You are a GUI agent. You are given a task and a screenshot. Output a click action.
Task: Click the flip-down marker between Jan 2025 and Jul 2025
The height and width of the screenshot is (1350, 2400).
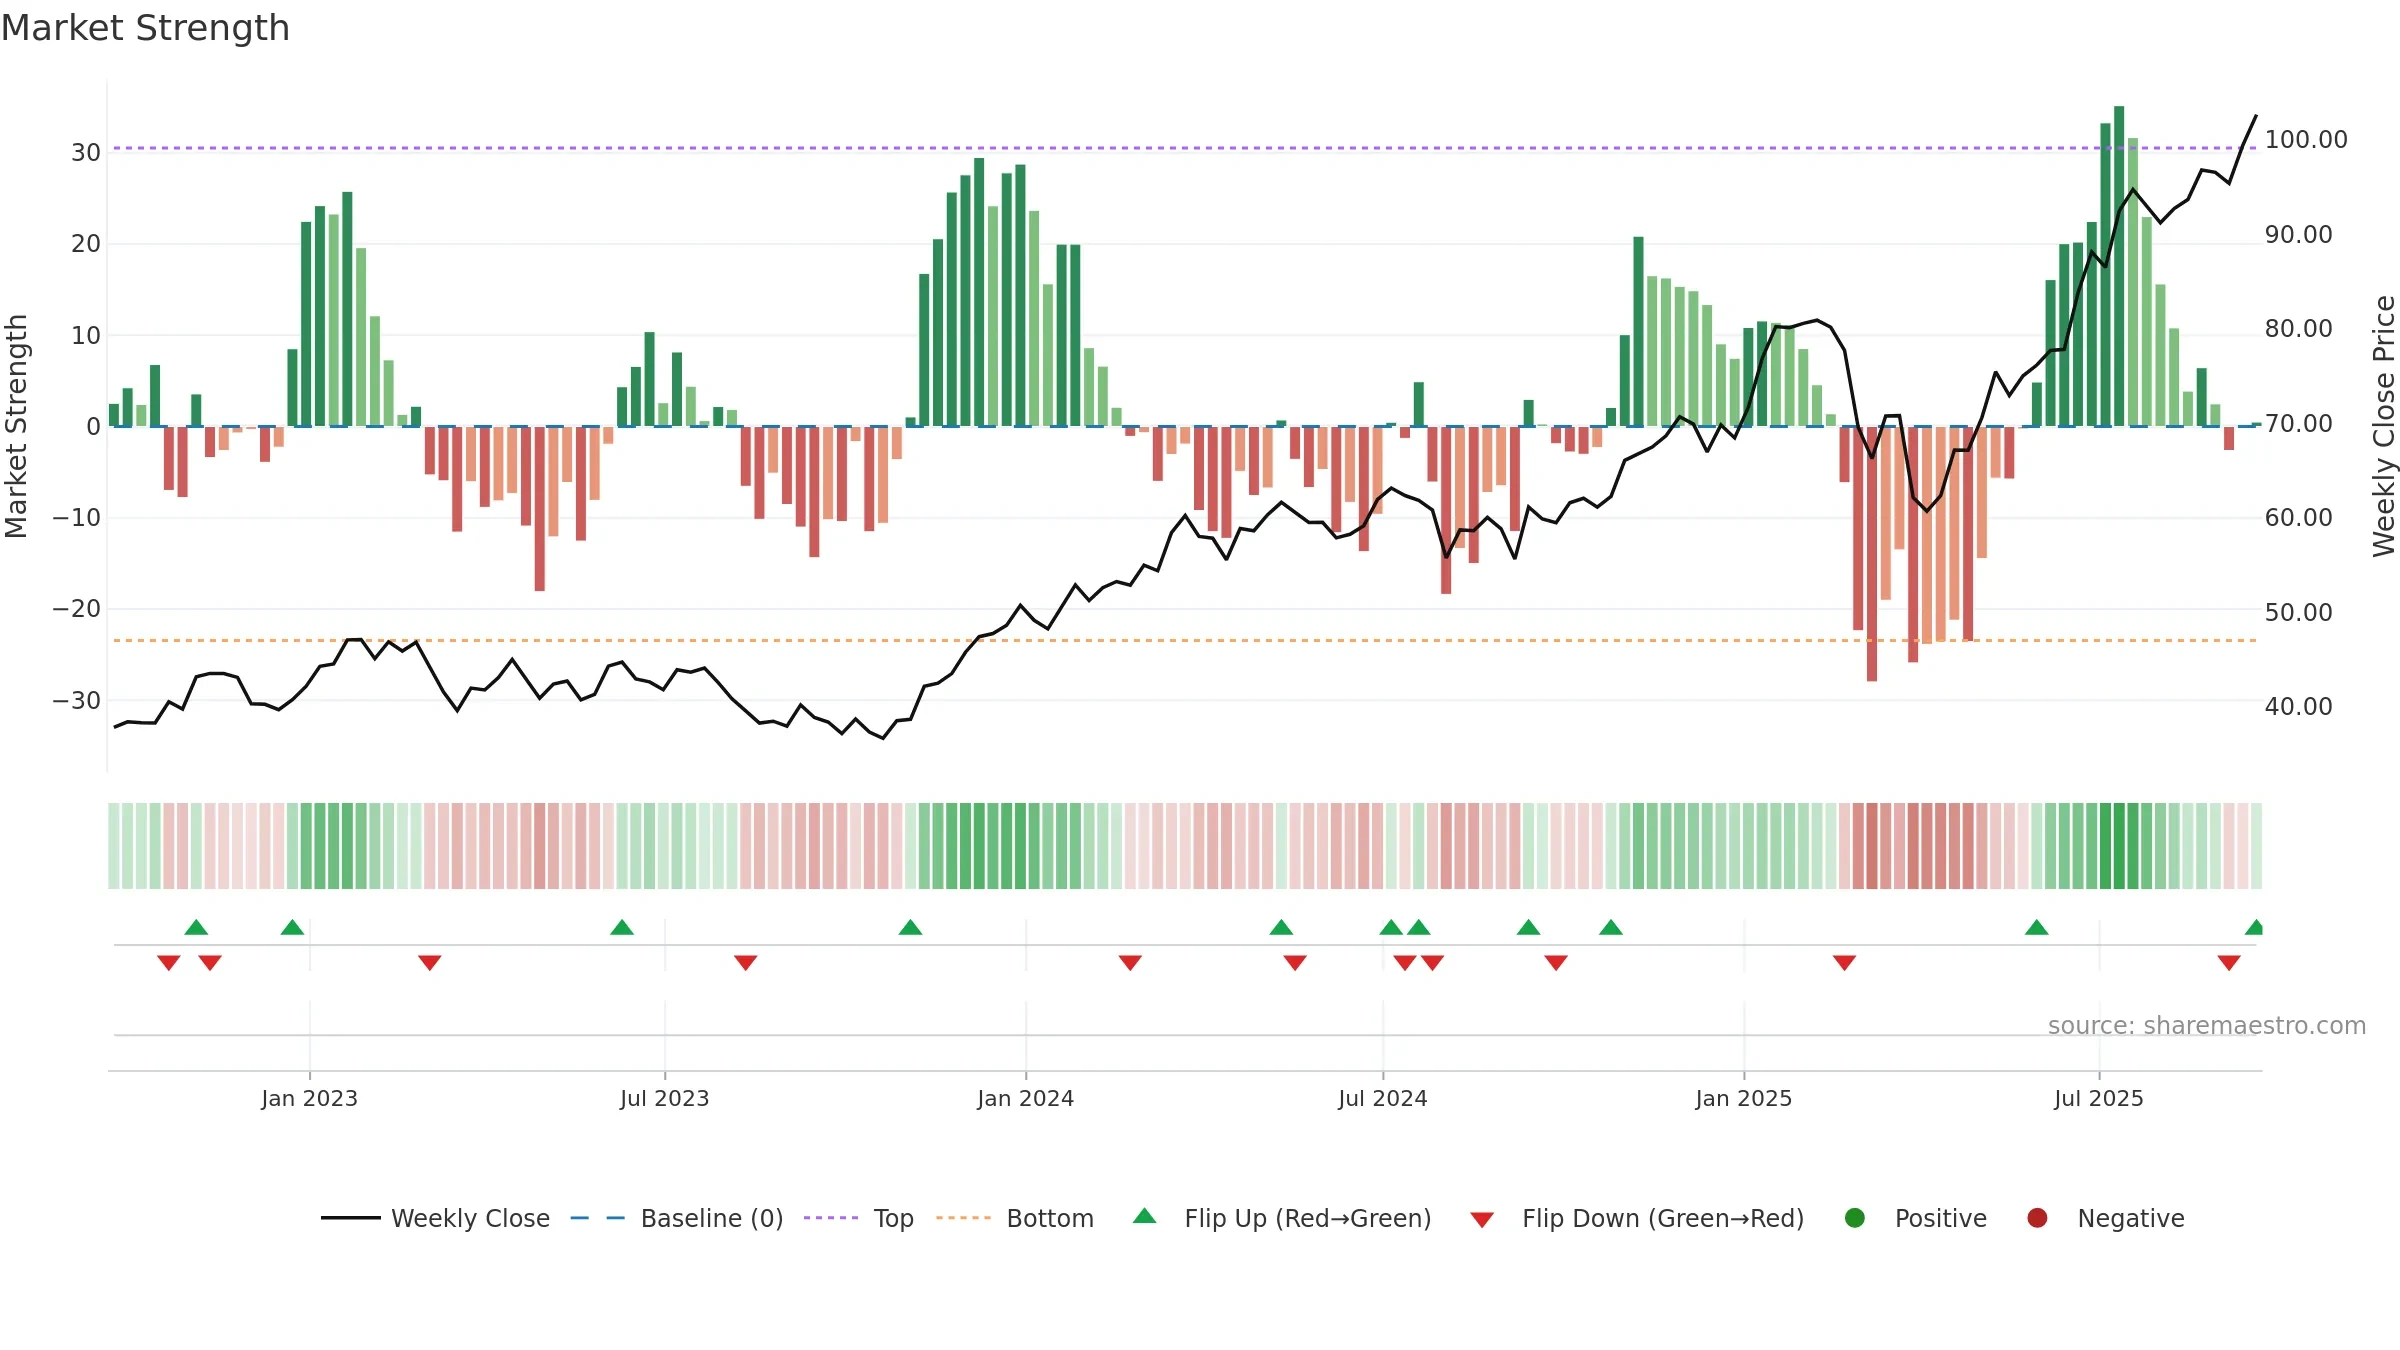click(1845, 963)
